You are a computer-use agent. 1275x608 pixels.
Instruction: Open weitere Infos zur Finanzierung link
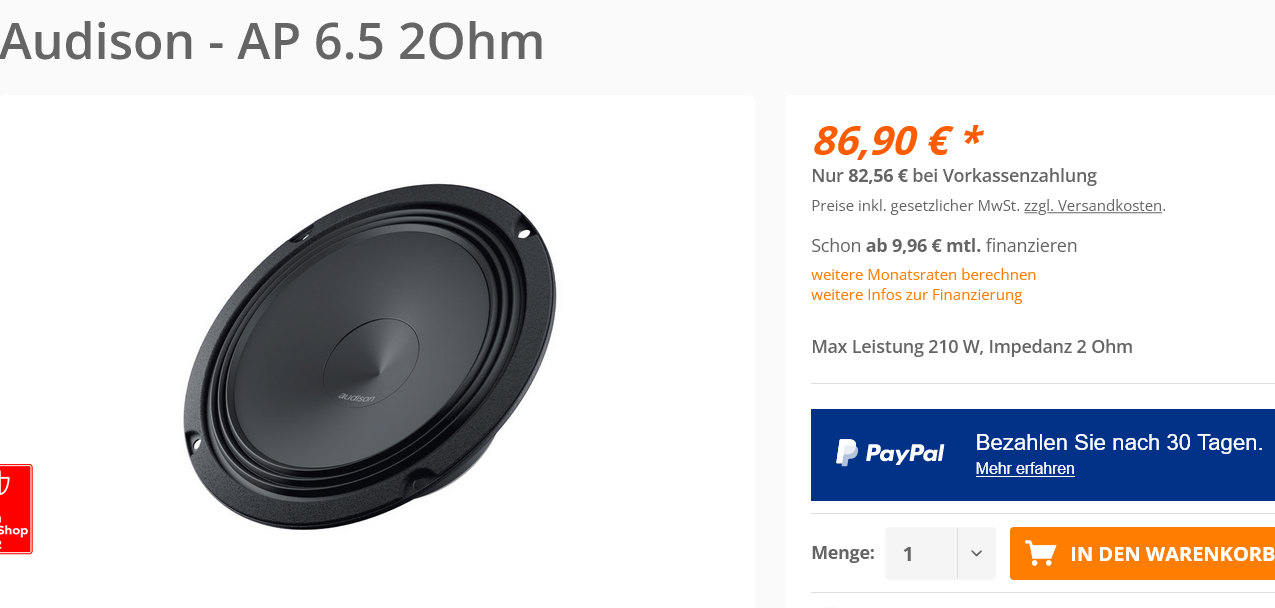click(916, 295)
